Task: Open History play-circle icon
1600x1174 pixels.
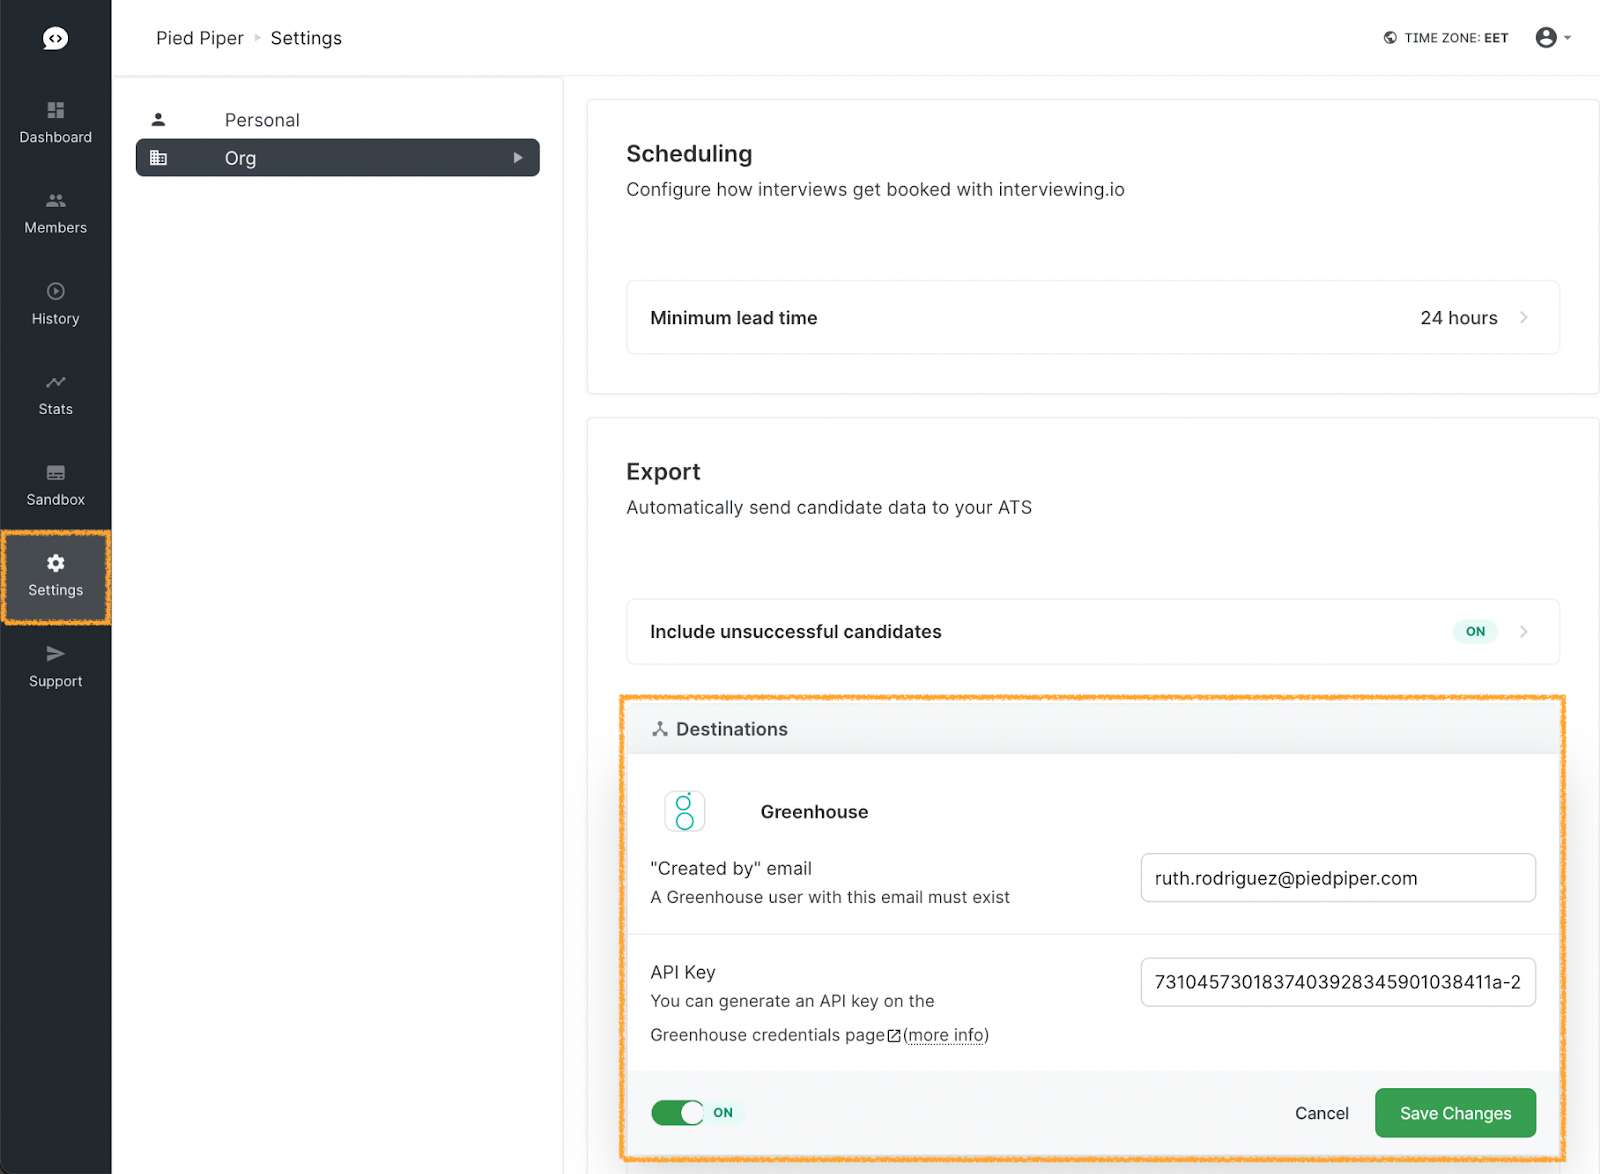Action: click(x=56, y=291)
